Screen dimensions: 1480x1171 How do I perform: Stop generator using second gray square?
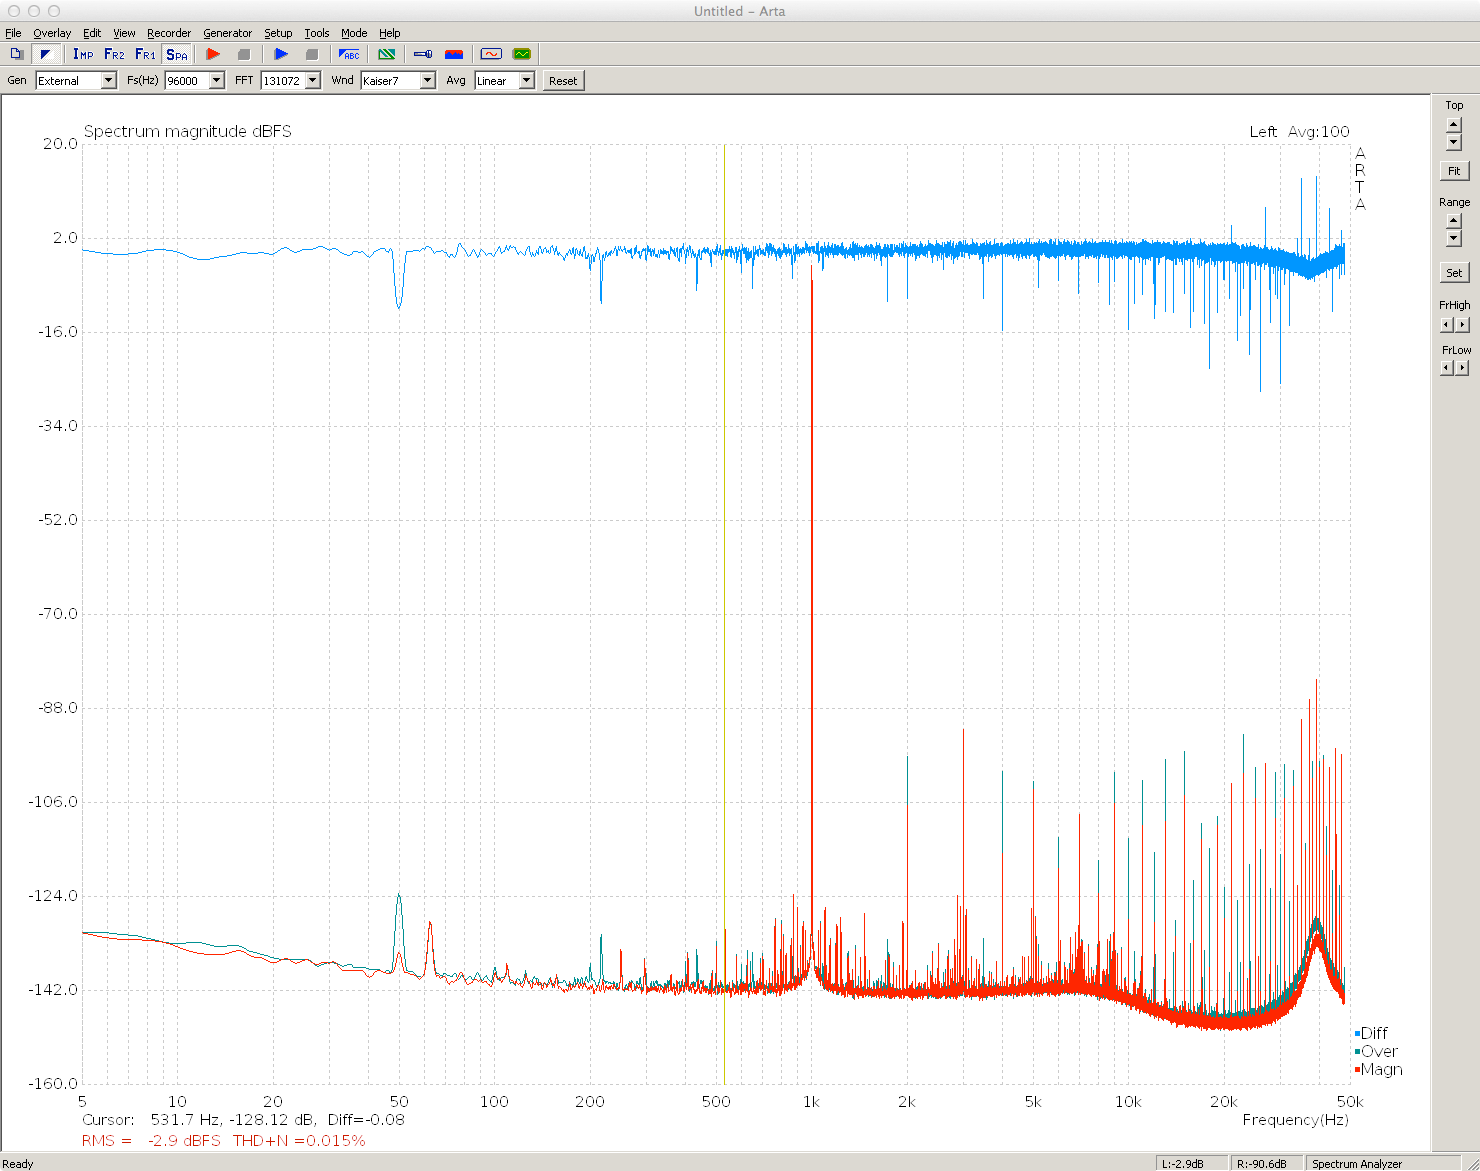coord(312,54)
